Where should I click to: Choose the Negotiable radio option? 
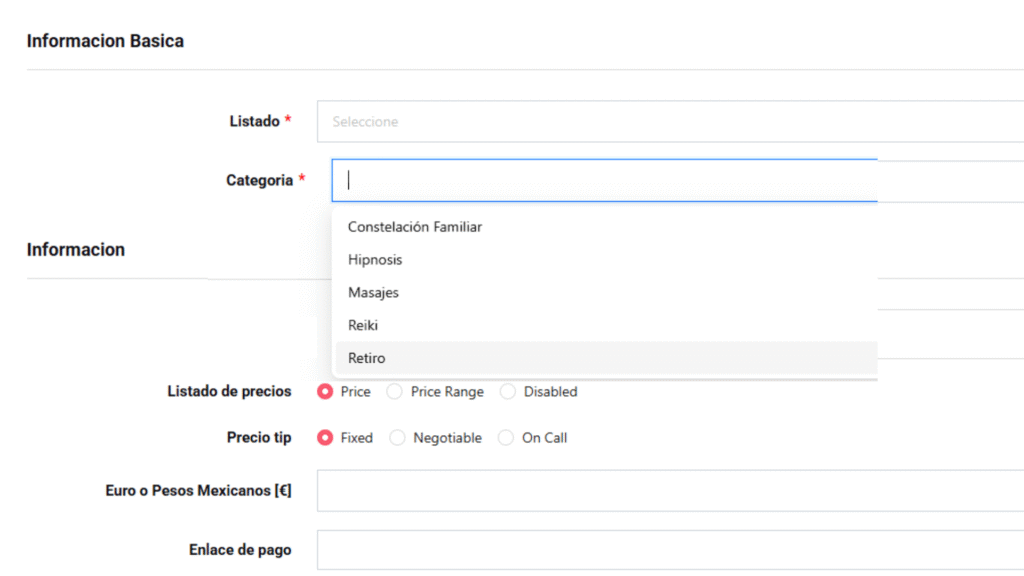397,438
